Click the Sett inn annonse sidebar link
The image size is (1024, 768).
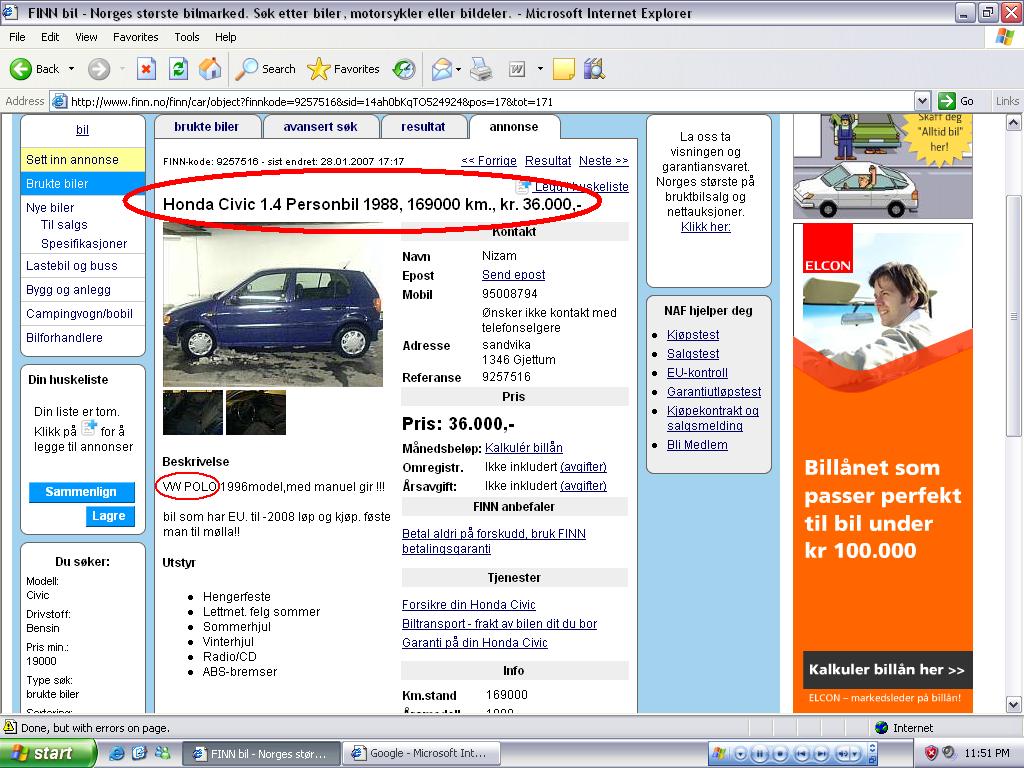pyautogui.click(x=82, y=159)
